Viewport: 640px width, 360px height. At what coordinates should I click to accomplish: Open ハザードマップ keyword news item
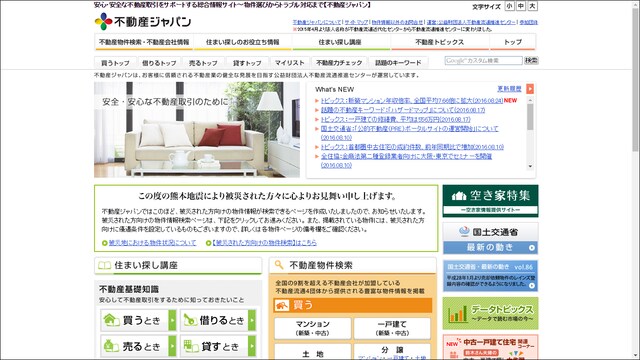pyautogui.click(x=403, y=110)
